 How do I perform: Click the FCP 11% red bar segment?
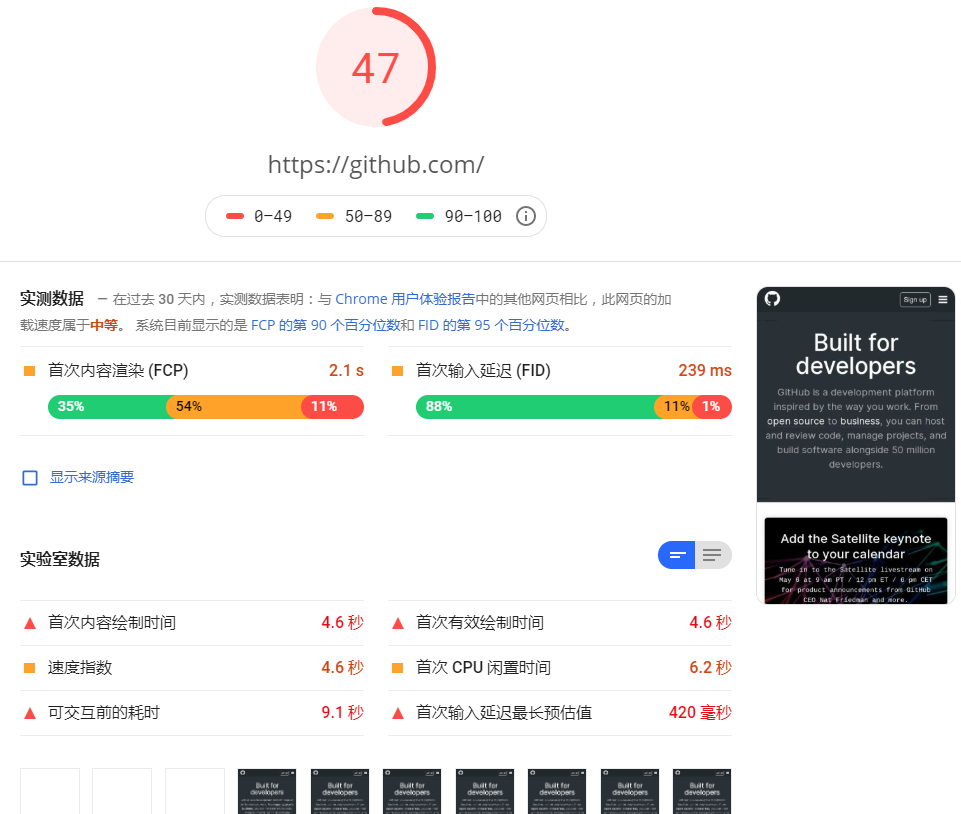(x=332, y=406)
